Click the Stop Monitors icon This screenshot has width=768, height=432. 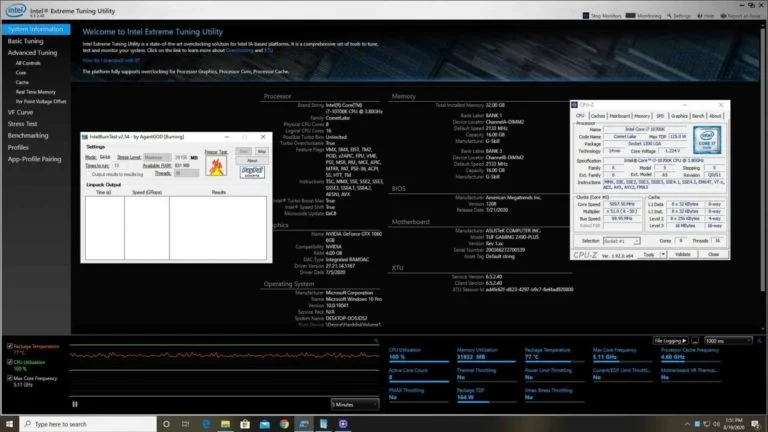(x=586, y=16)
